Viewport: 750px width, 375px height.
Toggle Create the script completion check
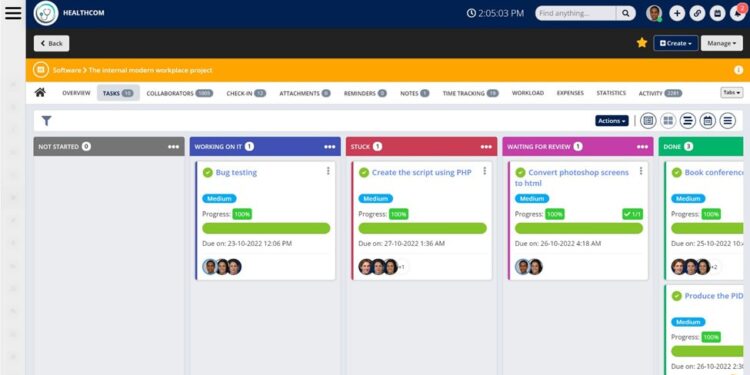tap(364, 173)
